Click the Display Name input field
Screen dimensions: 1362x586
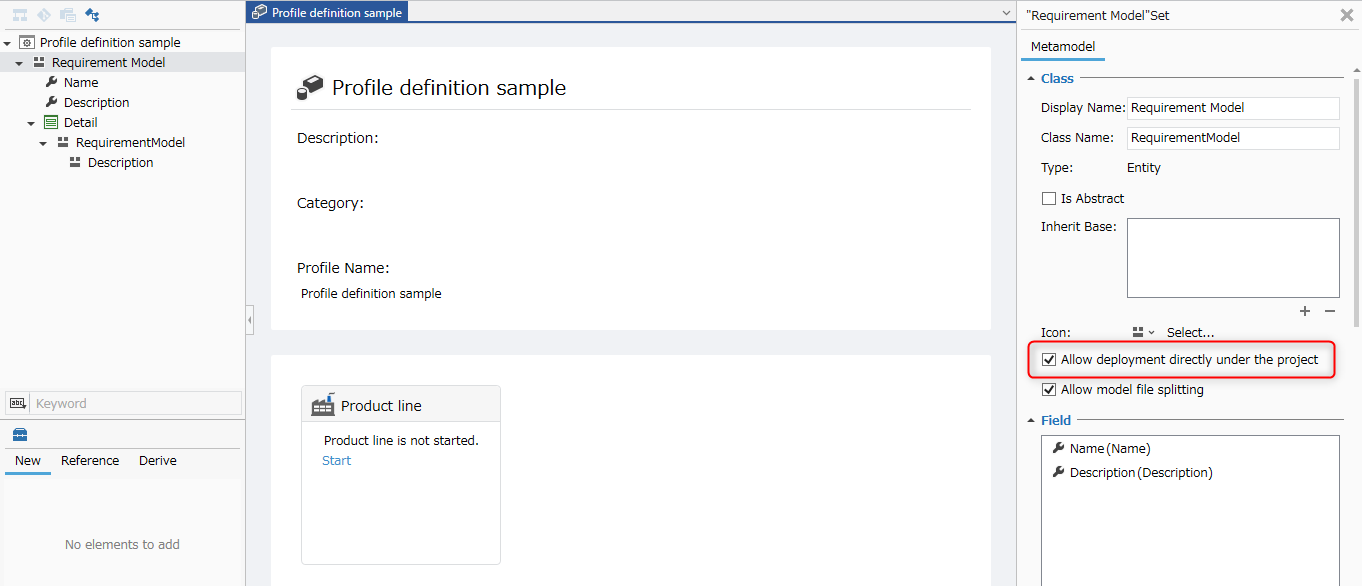point(1233,108)
